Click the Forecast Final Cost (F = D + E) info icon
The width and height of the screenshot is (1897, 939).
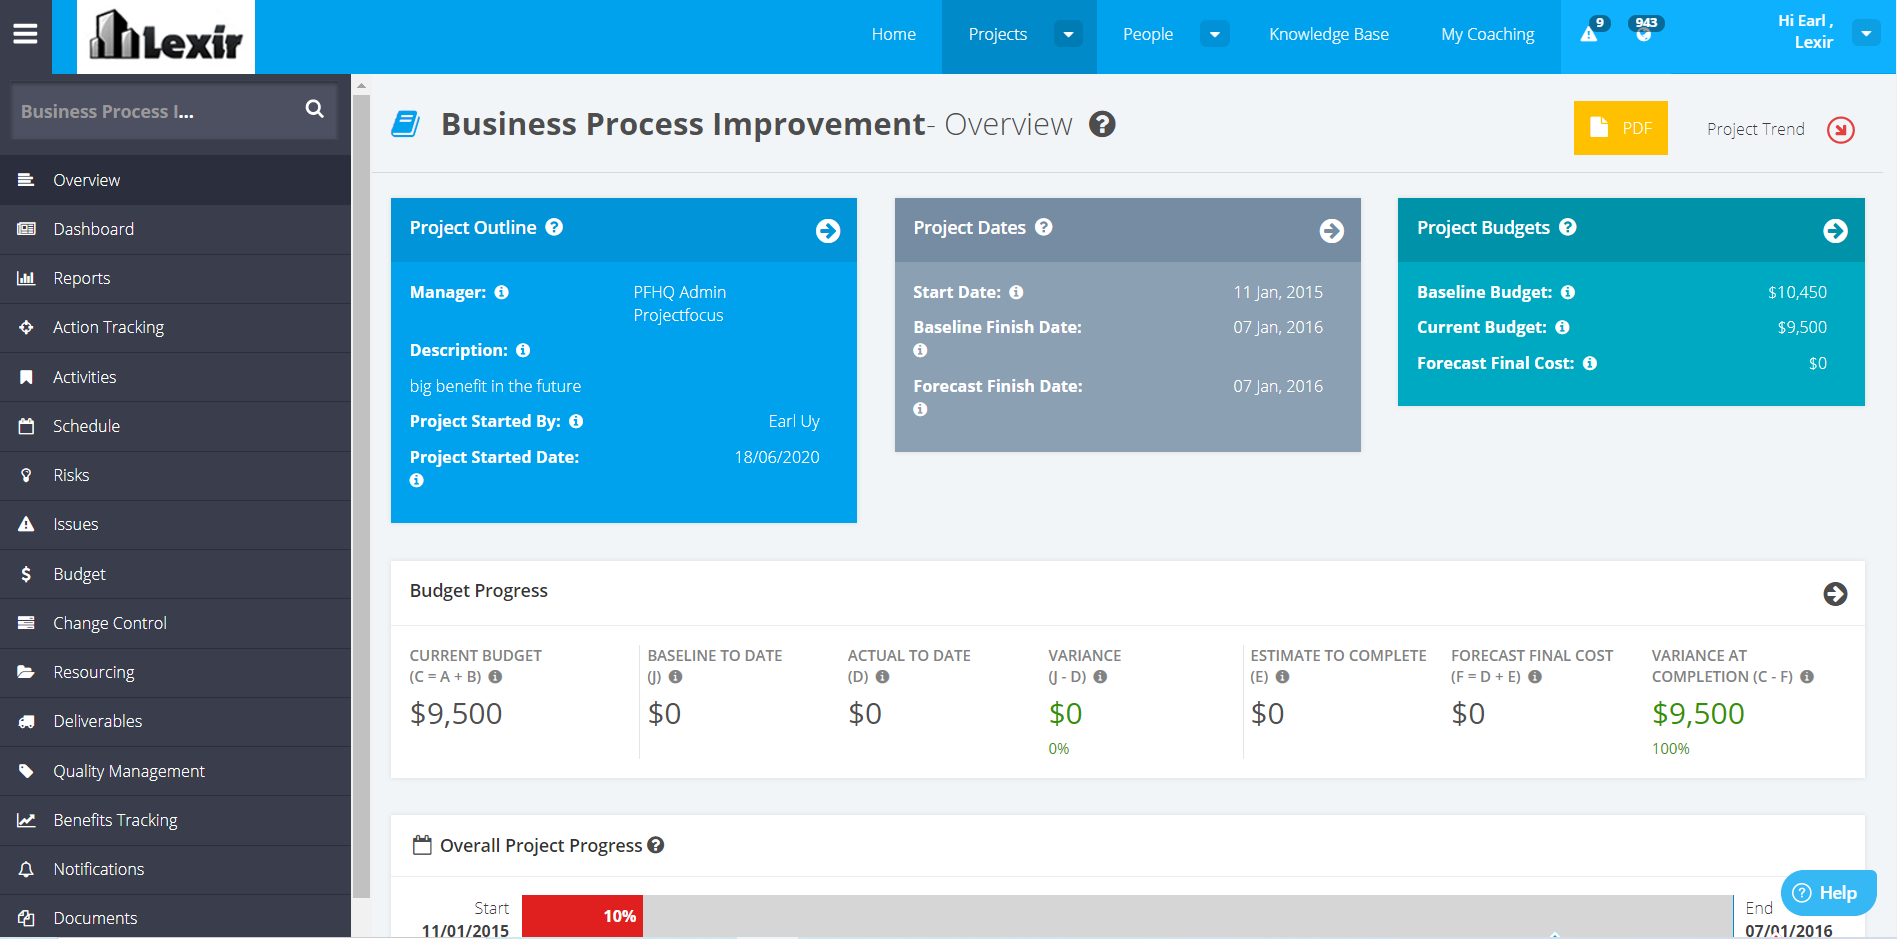pyautogui.click(x=1535, y=677)
